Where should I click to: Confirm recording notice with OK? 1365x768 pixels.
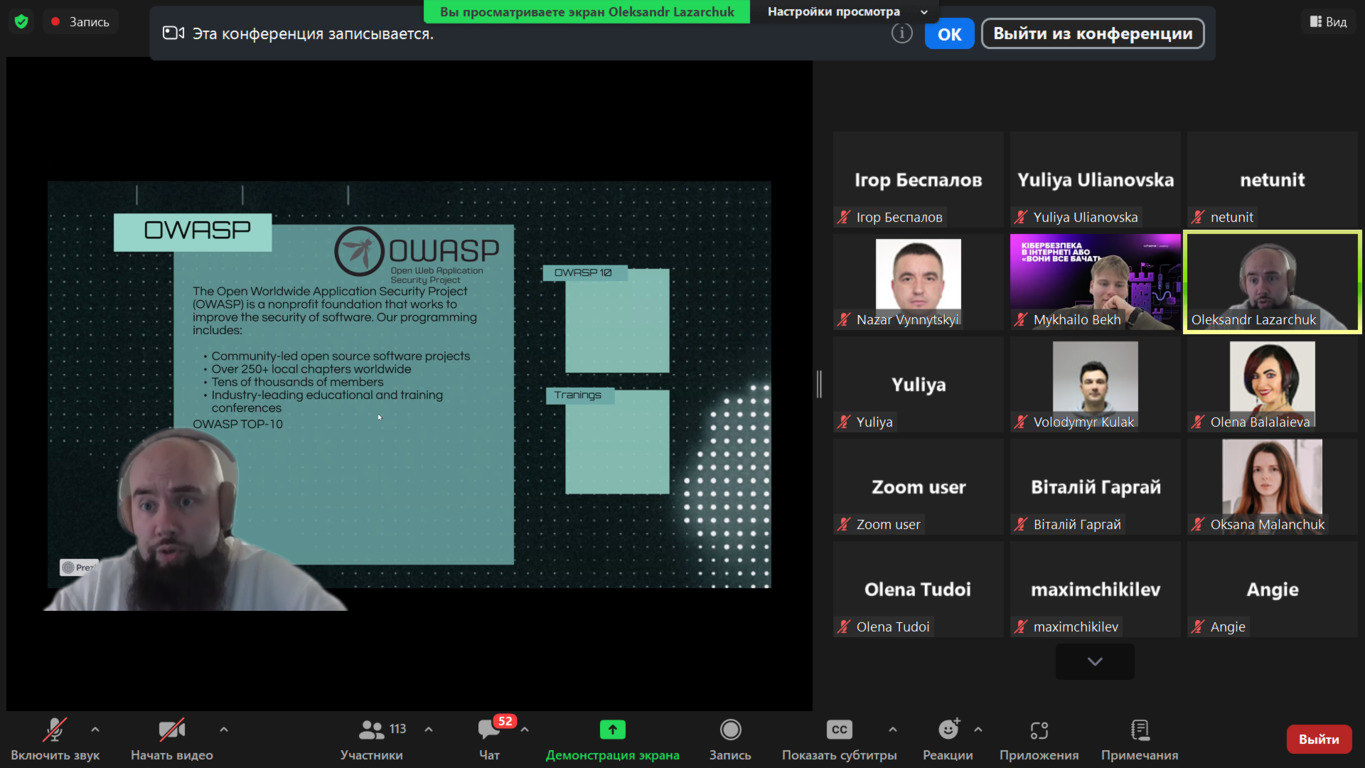click(x=949, y=34)
